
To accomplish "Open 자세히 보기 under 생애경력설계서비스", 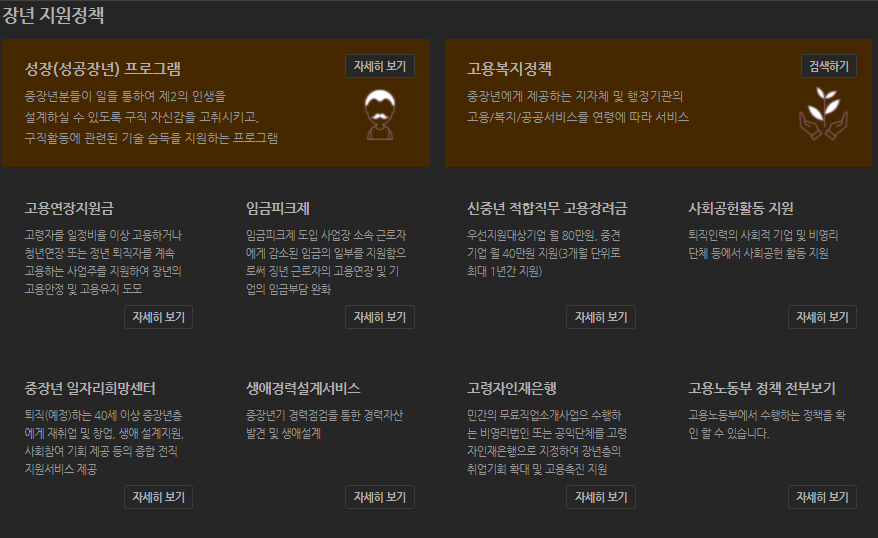I will point(380,497).
